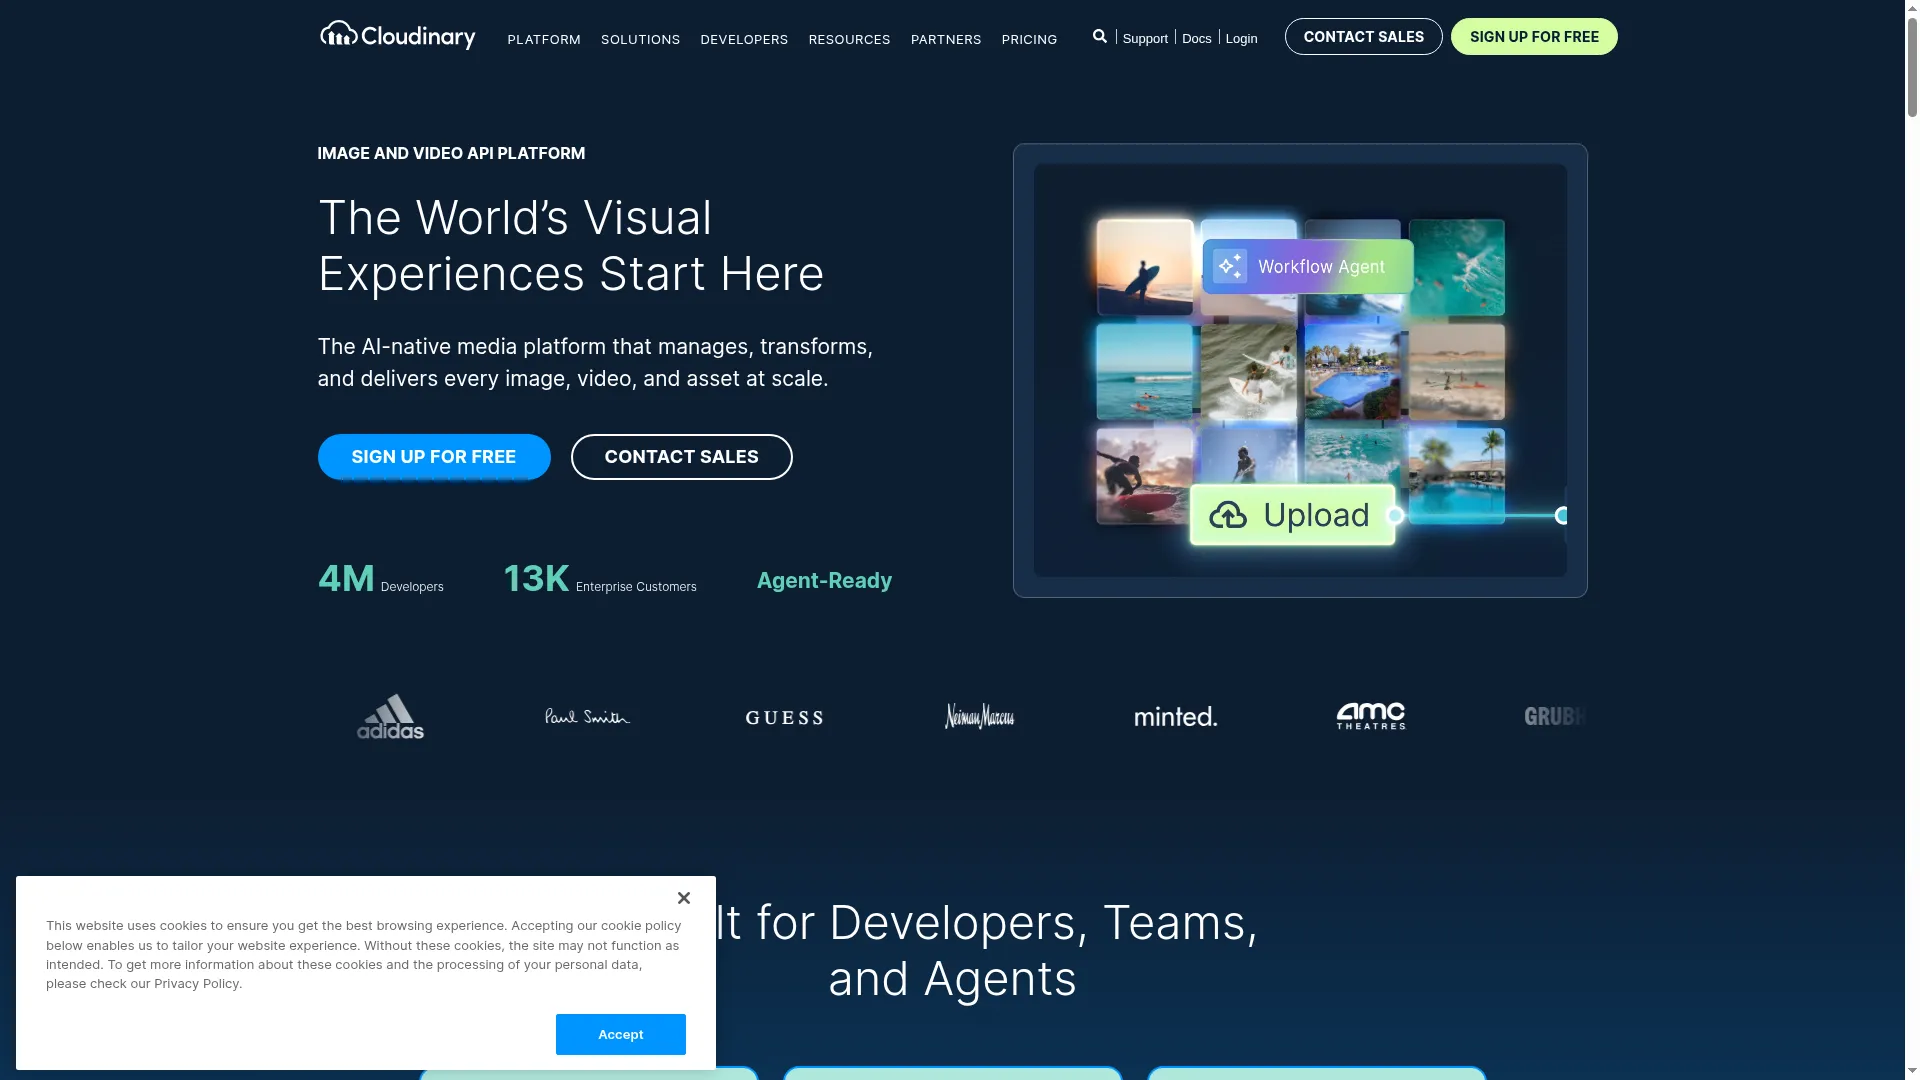Click the "Agent-Ready" text

click(x=824, y=580)
